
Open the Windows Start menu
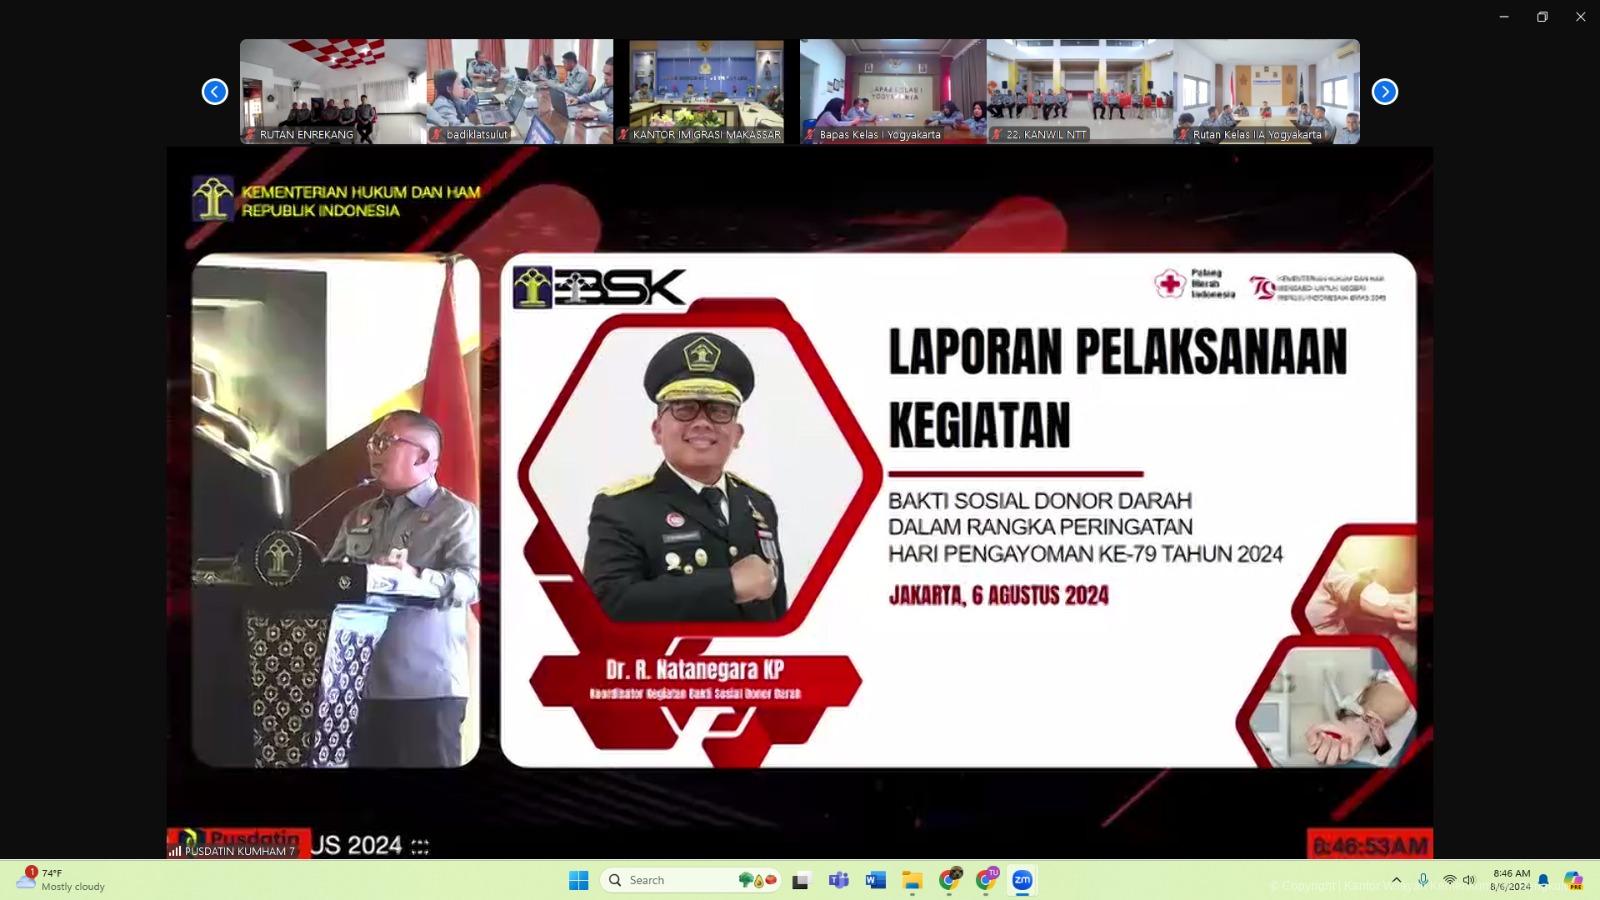578,880
